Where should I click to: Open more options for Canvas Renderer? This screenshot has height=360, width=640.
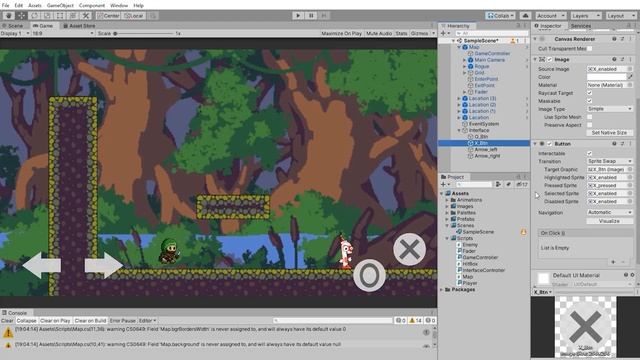tap(630, 39)
